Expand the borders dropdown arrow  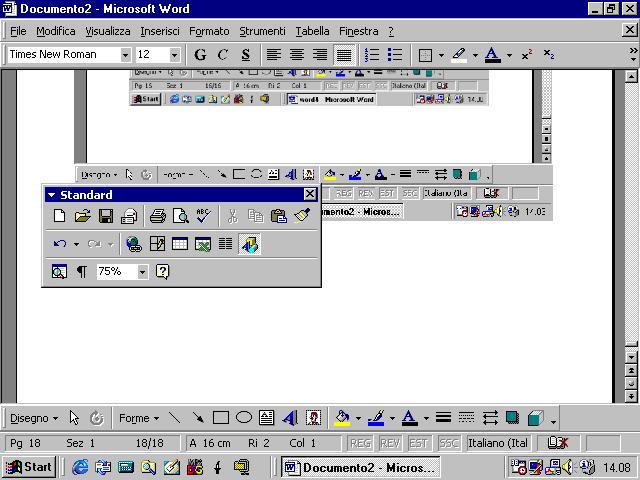coord(441,55)
